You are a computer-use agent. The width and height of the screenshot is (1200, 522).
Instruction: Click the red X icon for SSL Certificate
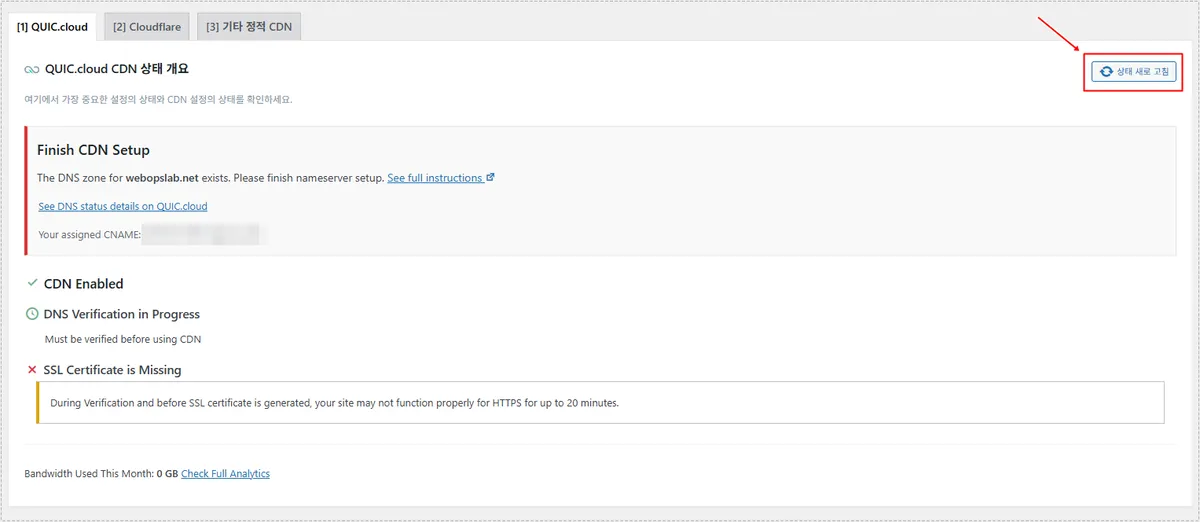[32, 370]
